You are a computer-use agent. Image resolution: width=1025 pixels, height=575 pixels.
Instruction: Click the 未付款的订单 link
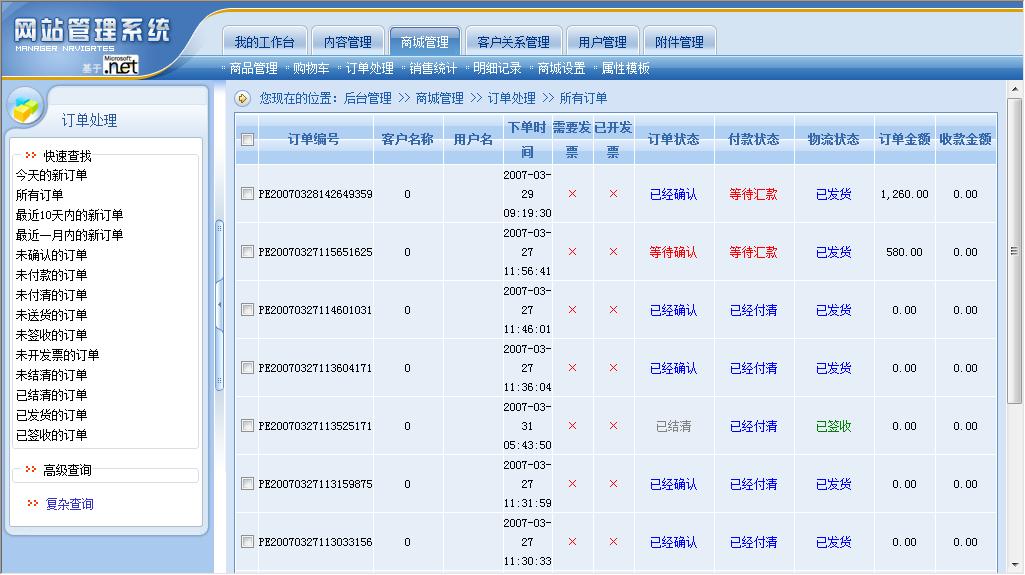pyautogui.click(x=51, y=275)
